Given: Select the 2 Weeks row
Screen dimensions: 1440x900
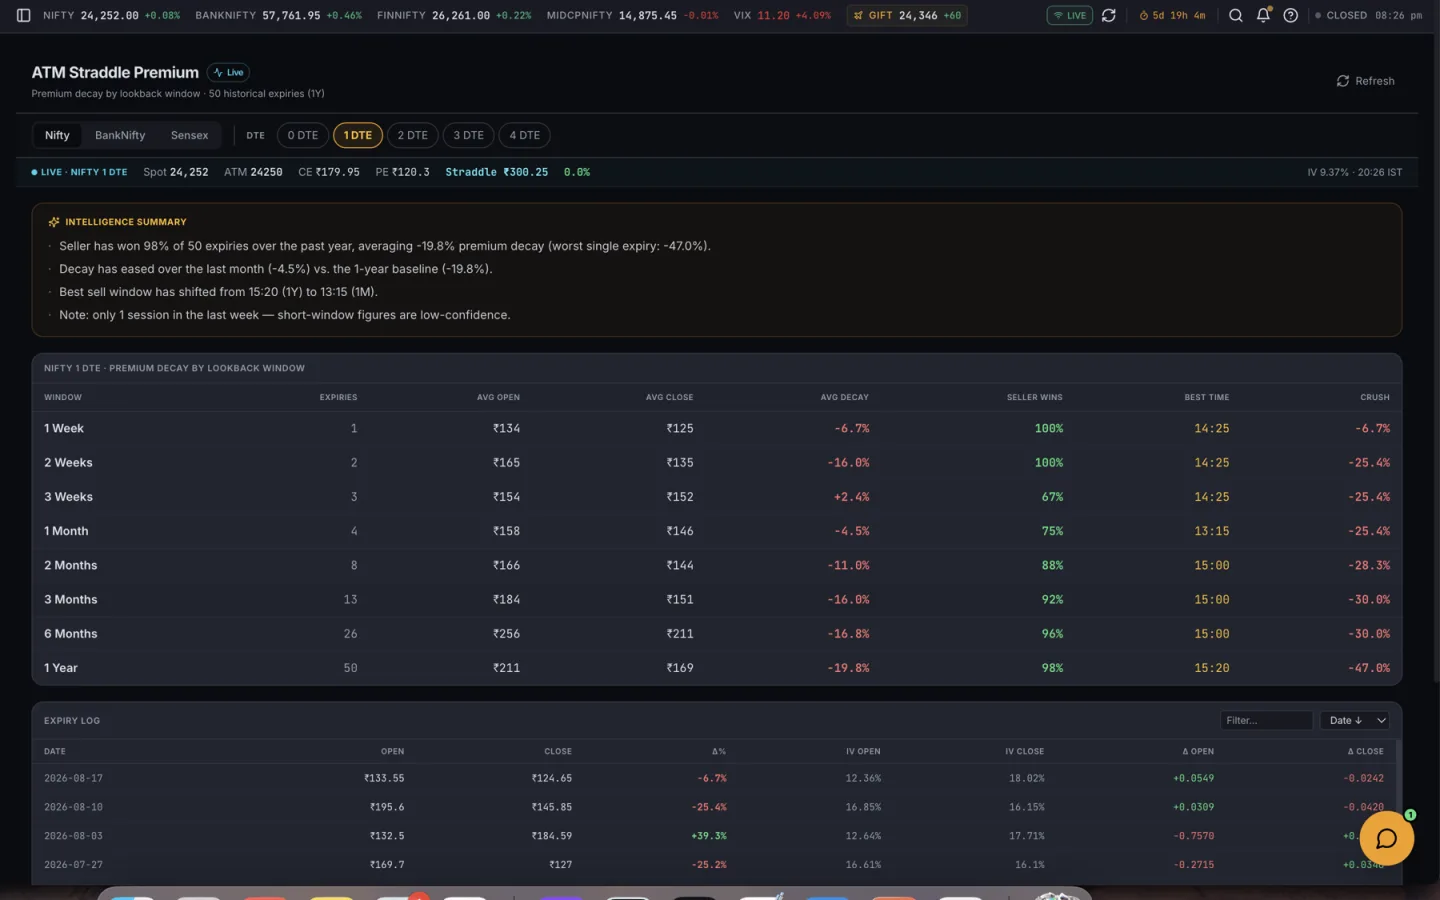Looking at the screenshot, I should [x=716, y=463].
